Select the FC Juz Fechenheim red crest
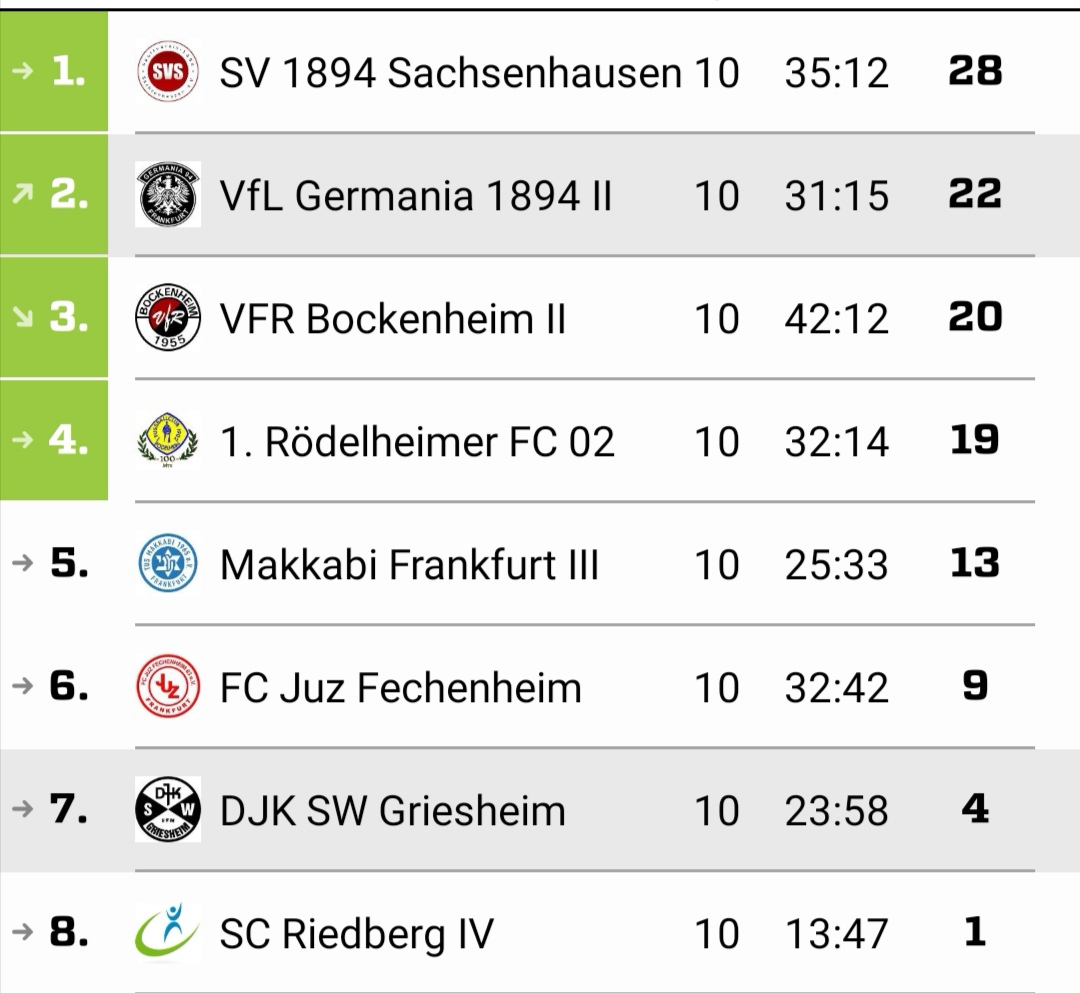This screenshot has height=993, width=1080. [x=168, y=687]
